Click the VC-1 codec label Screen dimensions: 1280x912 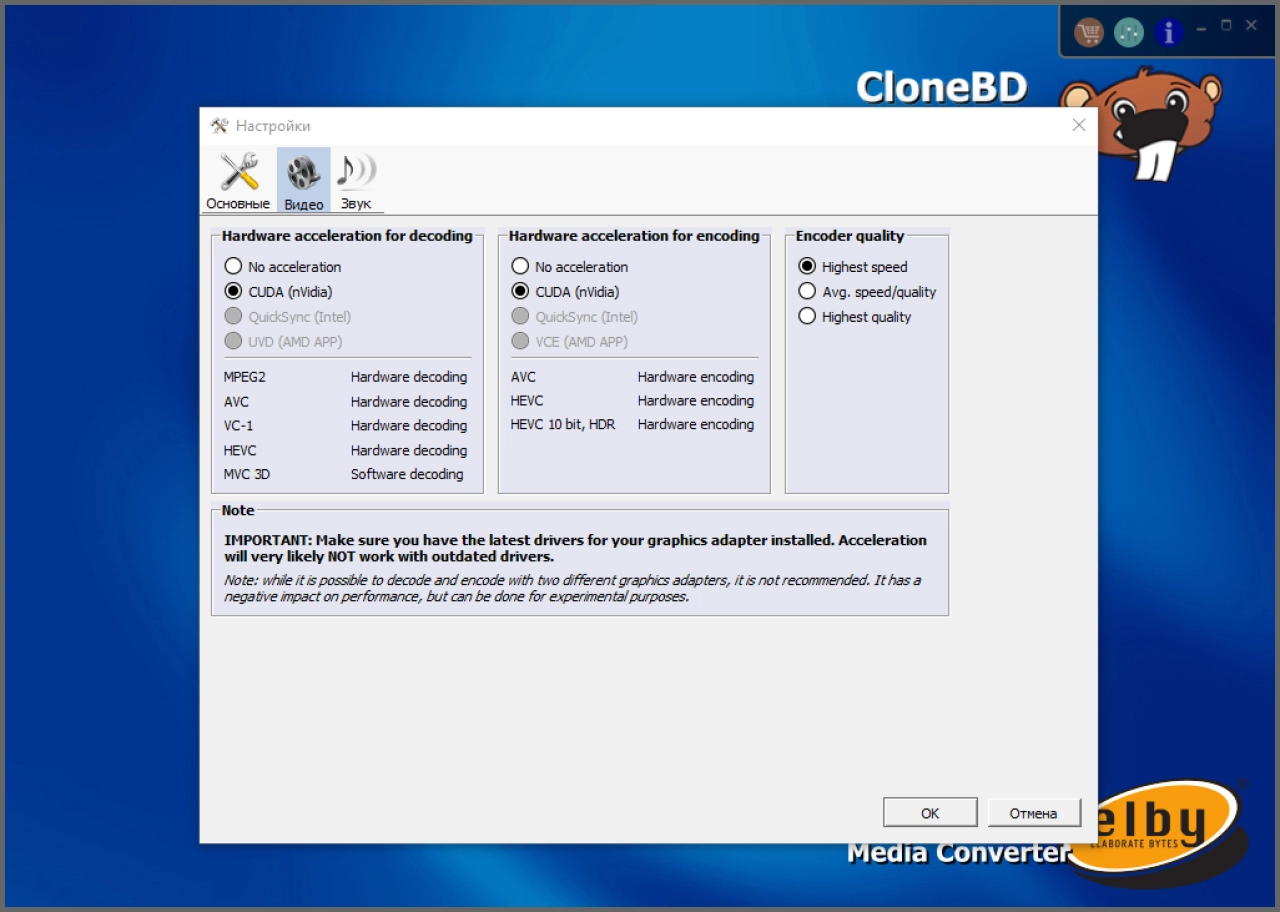point(239,426)
